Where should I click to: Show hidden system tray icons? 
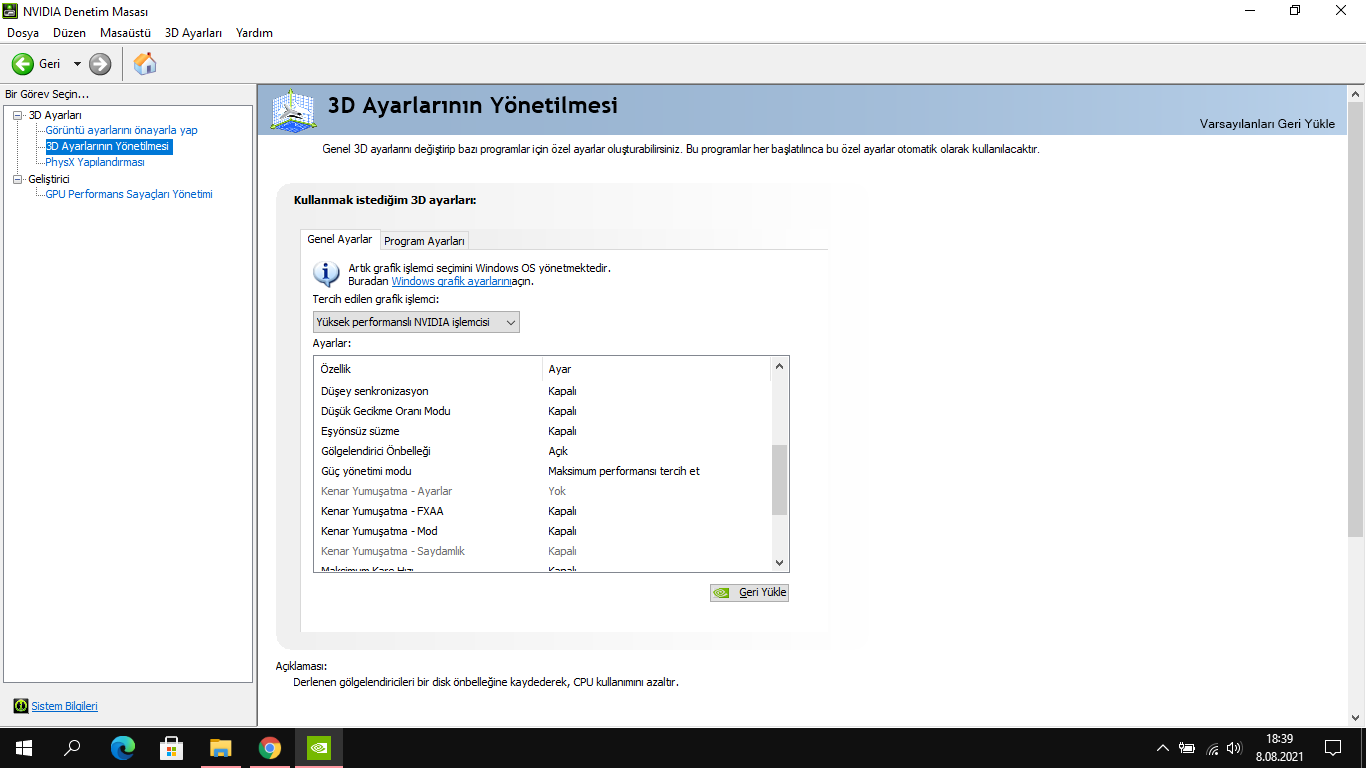pos(1162,748)
